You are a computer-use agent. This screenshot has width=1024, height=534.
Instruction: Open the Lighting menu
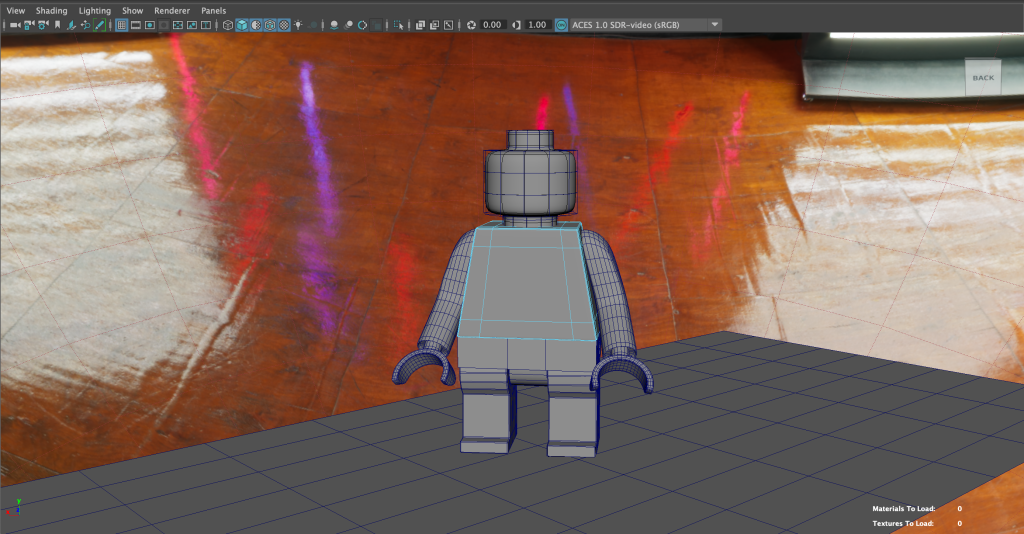pos(95,10)
